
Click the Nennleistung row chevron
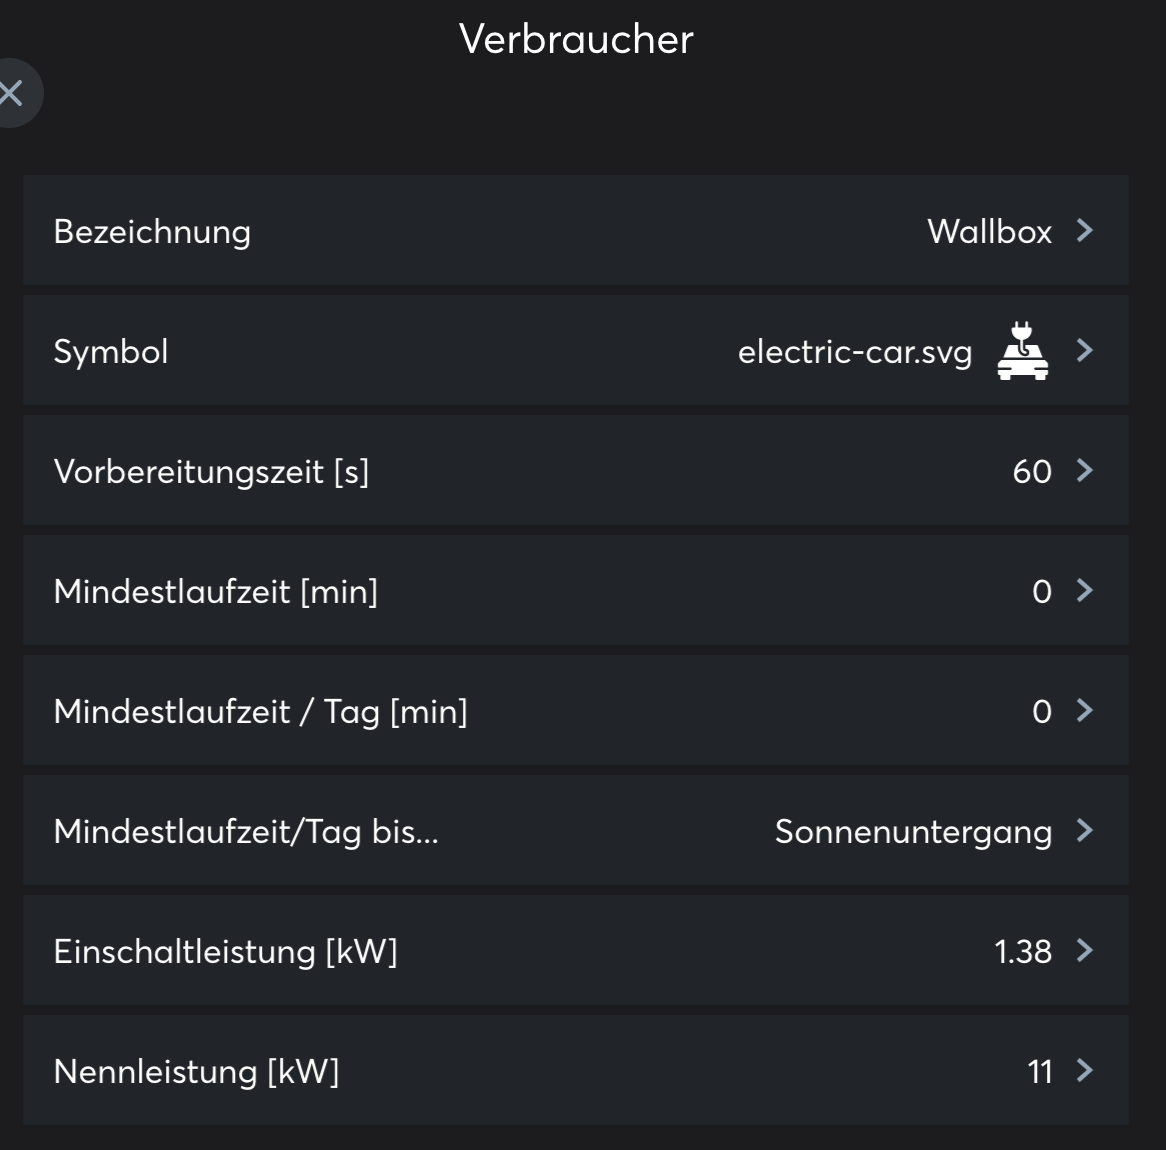pos(1085,1071)
